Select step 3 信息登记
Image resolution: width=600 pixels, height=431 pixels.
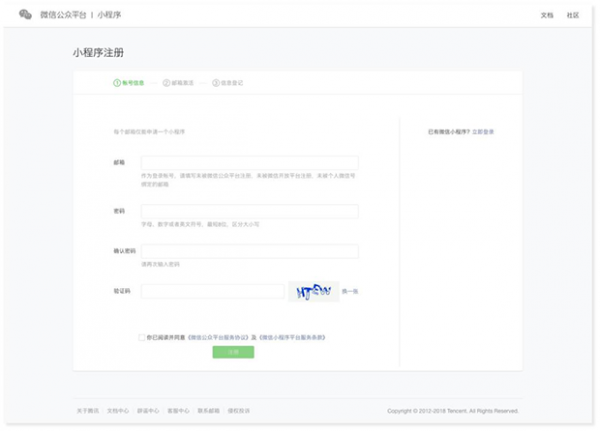[228, 83]
